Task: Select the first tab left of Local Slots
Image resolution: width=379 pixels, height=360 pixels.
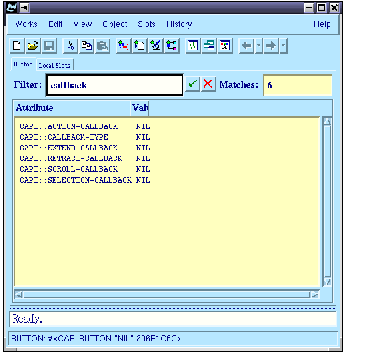Action: pyautogui.click(x=23, y=64)
